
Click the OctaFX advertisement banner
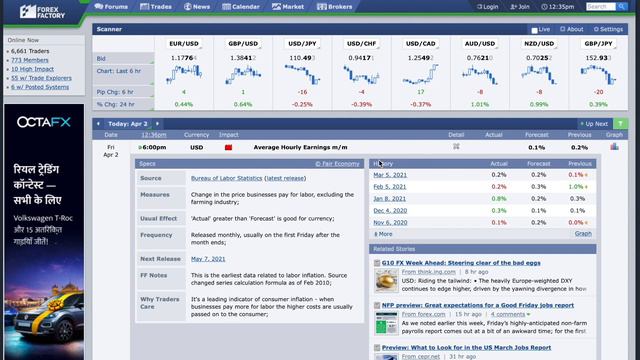pos(44,232)
